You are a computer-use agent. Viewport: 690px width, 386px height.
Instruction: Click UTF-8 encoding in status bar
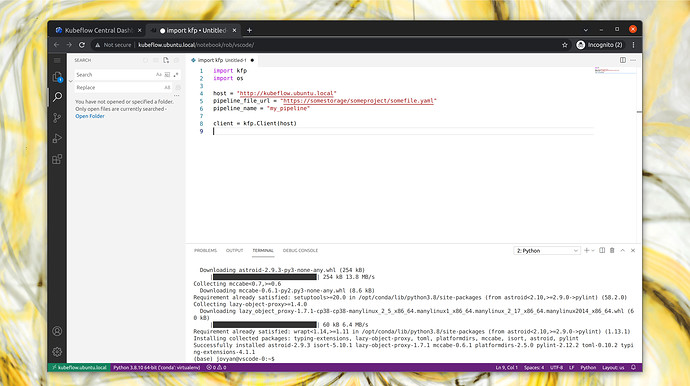click(x=557, y=368)
